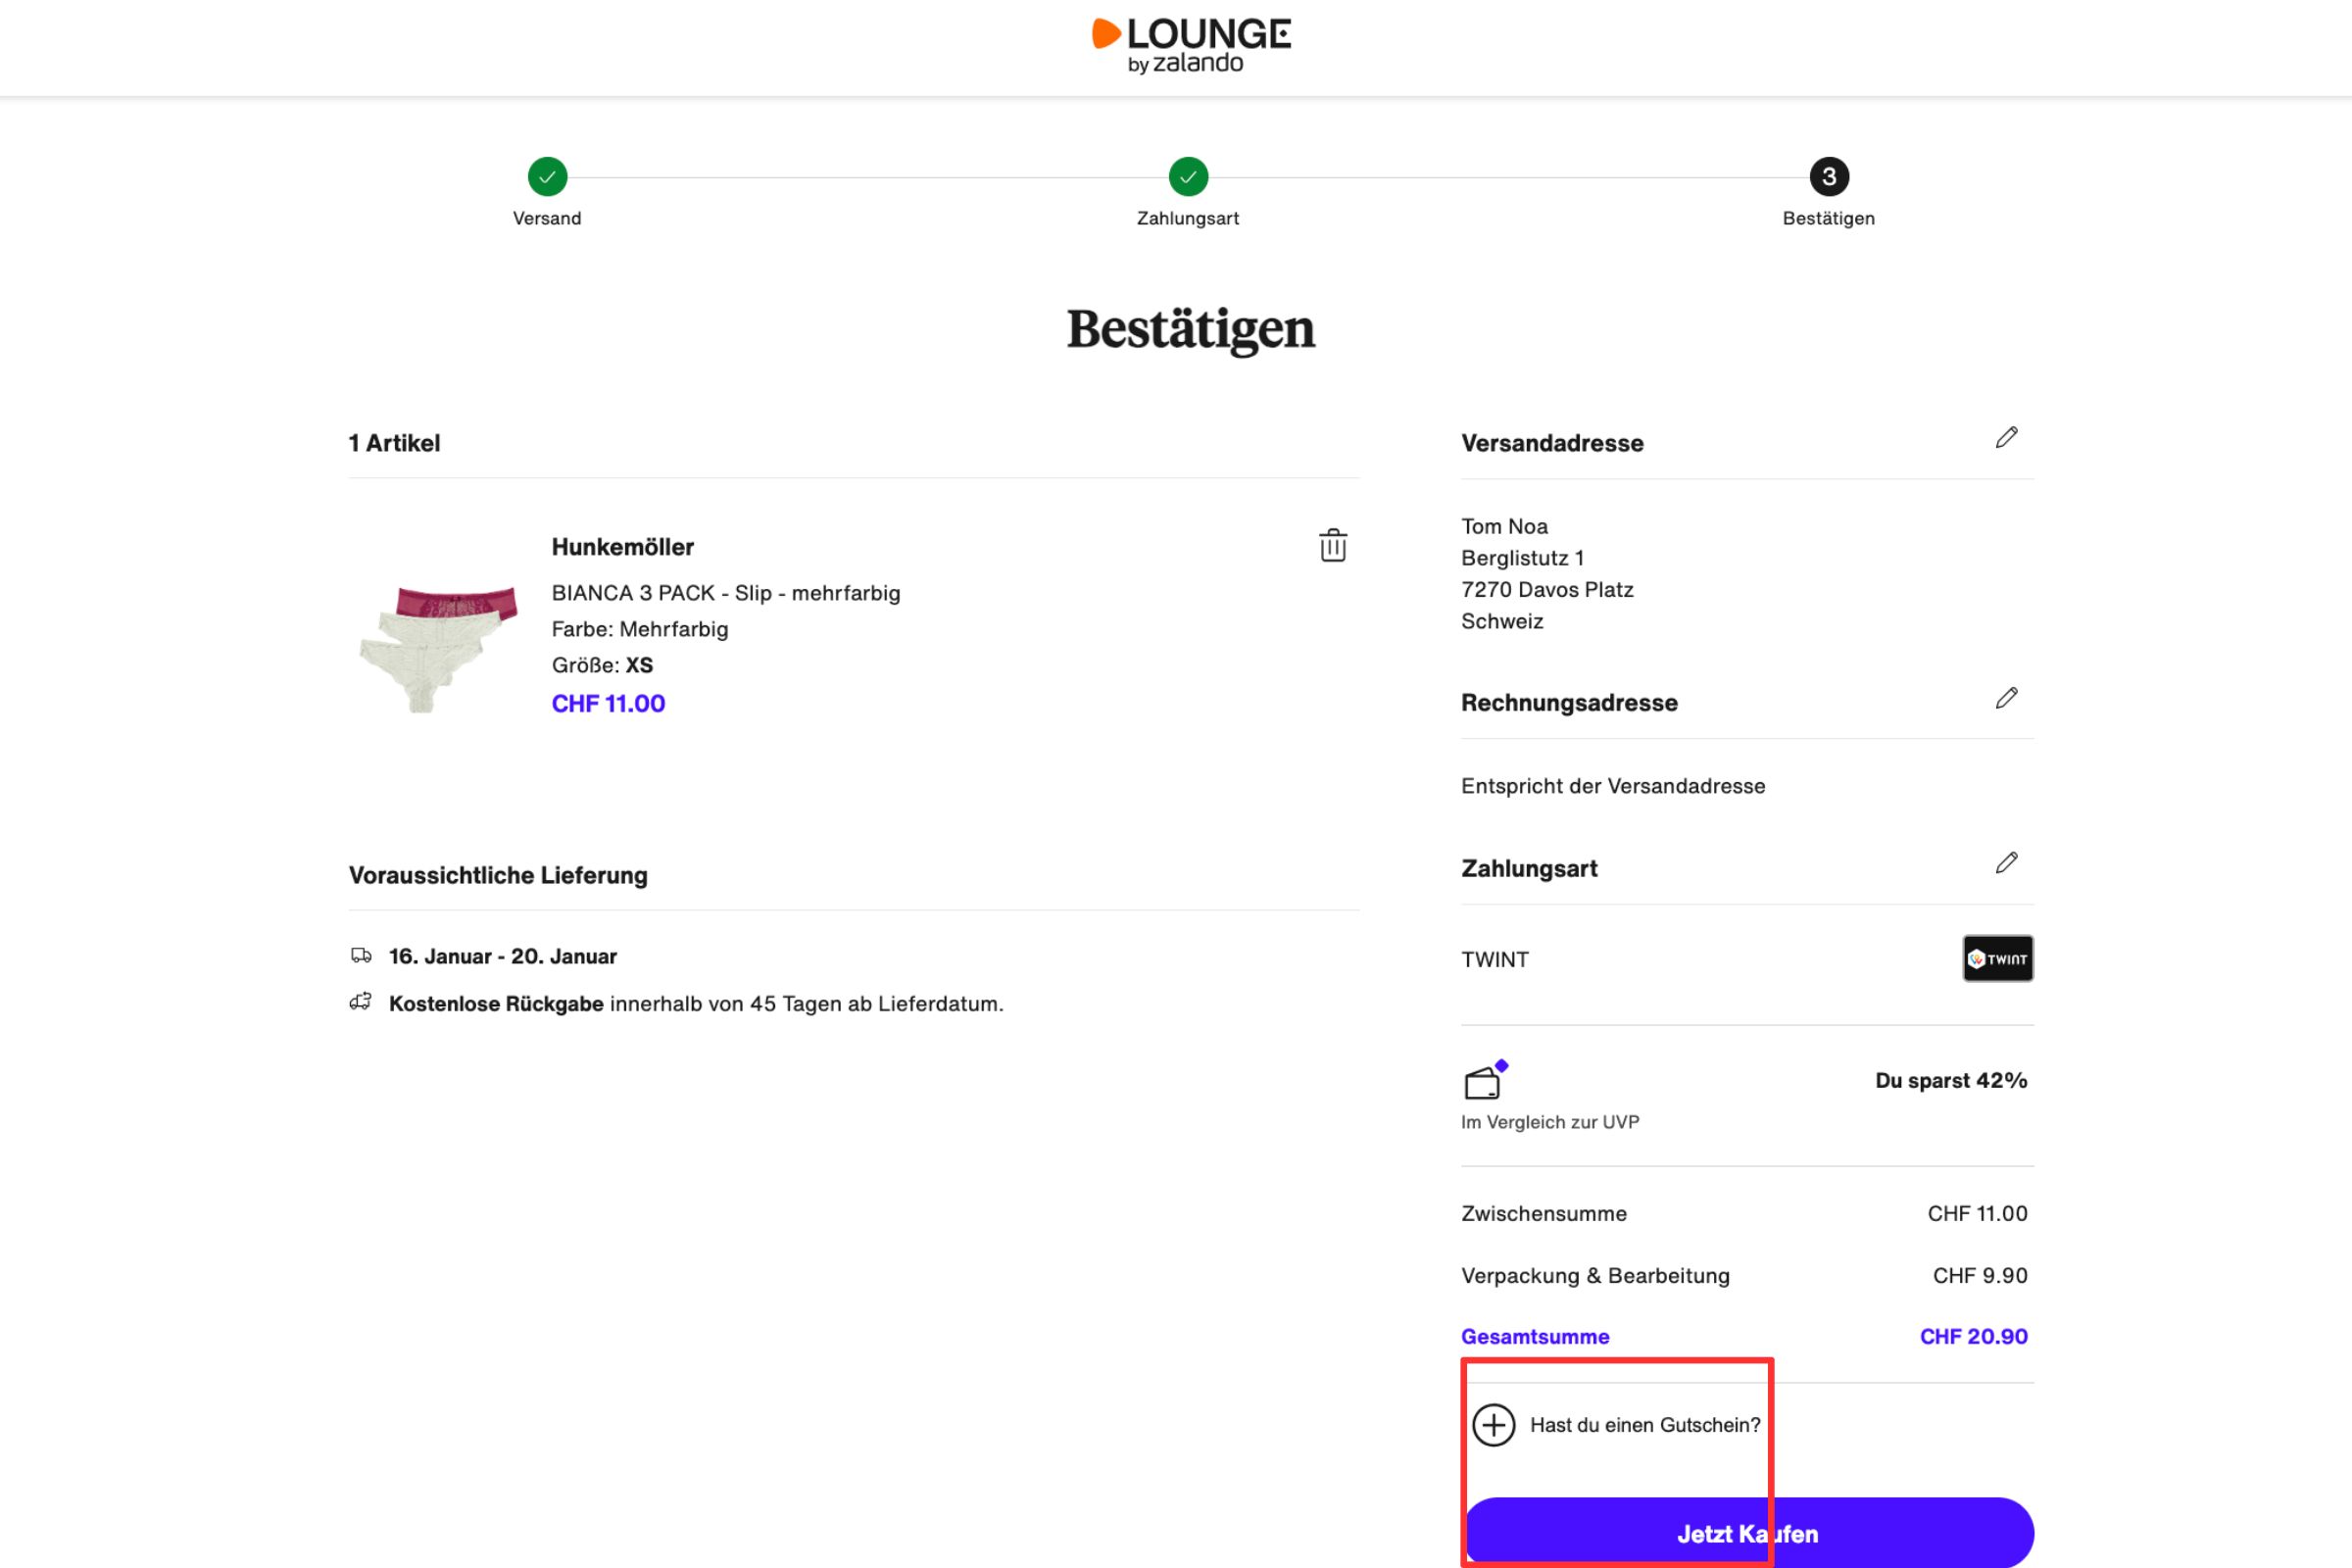Click 'Größe: XS' text

602,665
